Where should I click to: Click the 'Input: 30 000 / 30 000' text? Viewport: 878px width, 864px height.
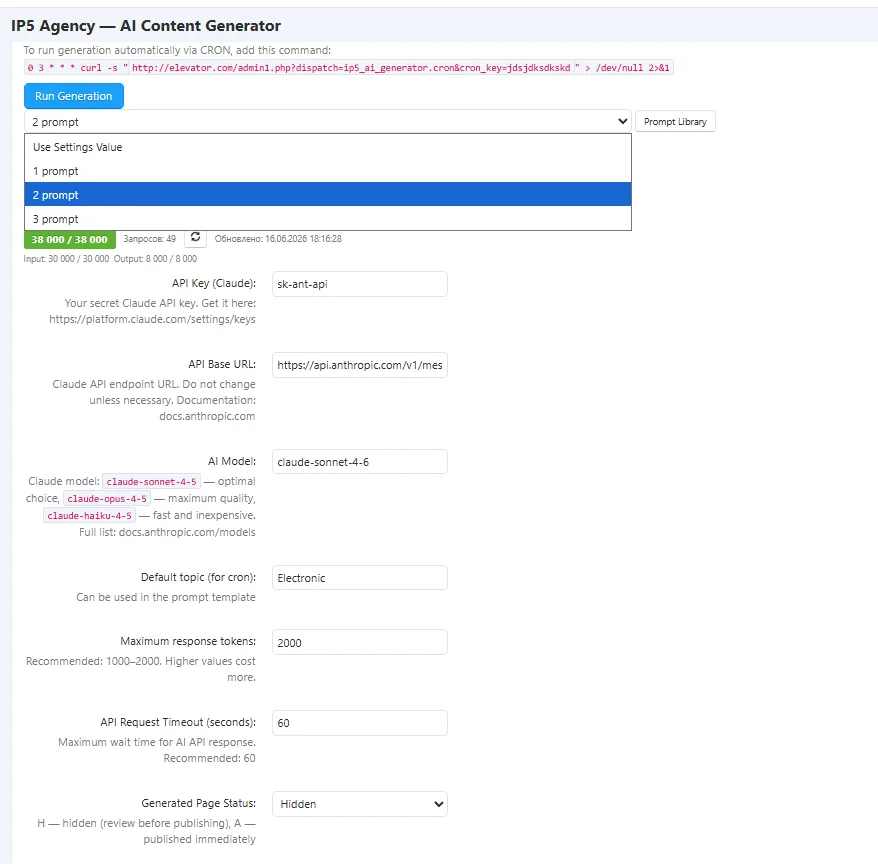point(66,259)
